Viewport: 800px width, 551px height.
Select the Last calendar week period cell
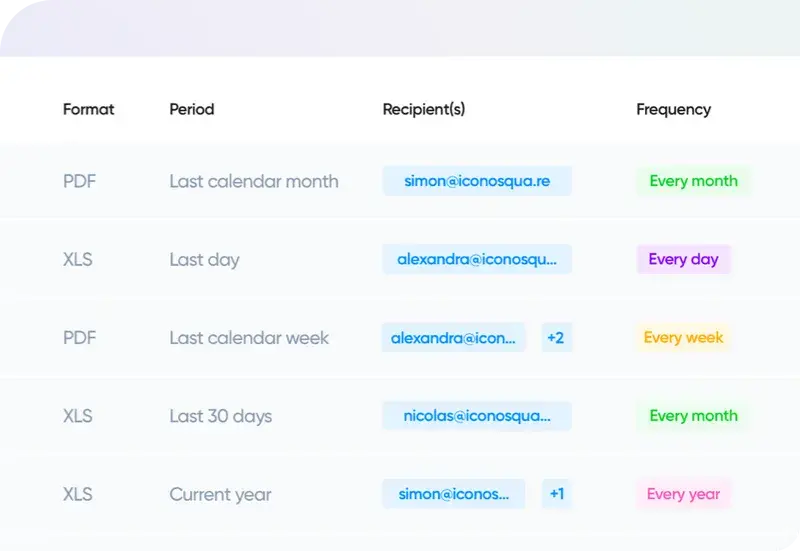pyautogui.click(x=249, y=338)
